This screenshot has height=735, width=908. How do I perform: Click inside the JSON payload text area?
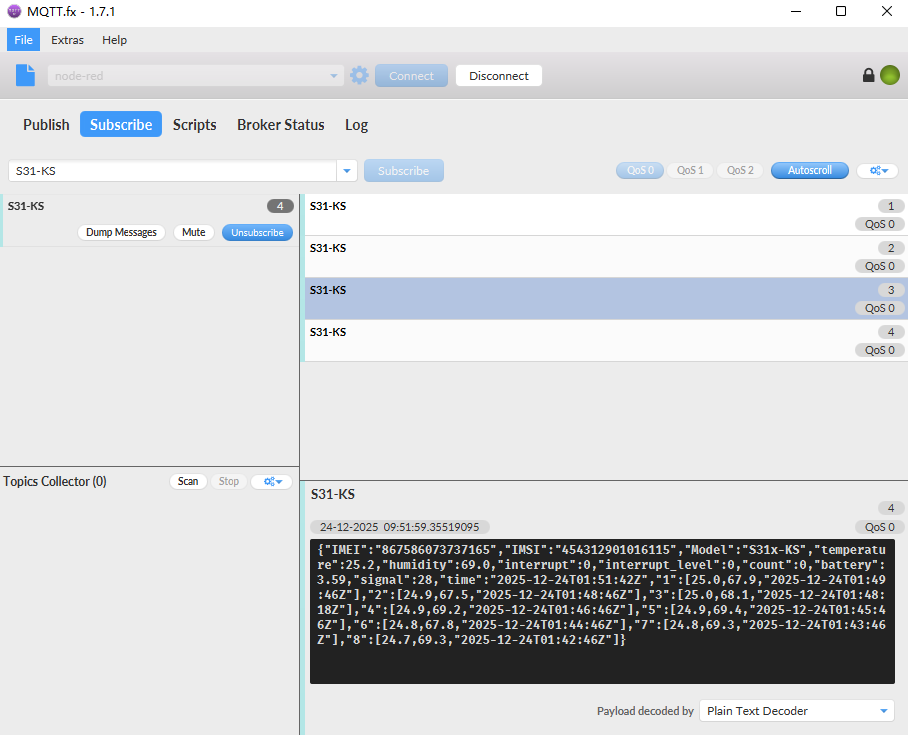(x=602, y=611)
